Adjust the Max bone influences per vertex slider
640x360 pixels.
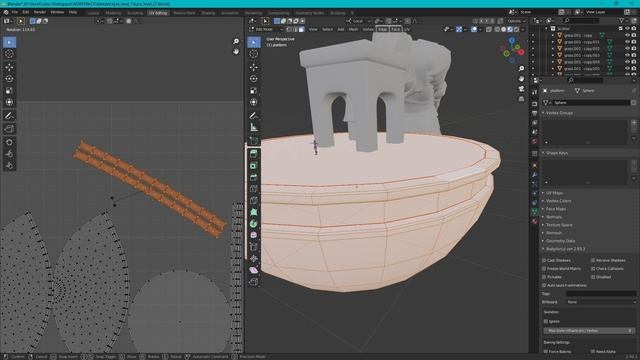[x=589, y=331]
